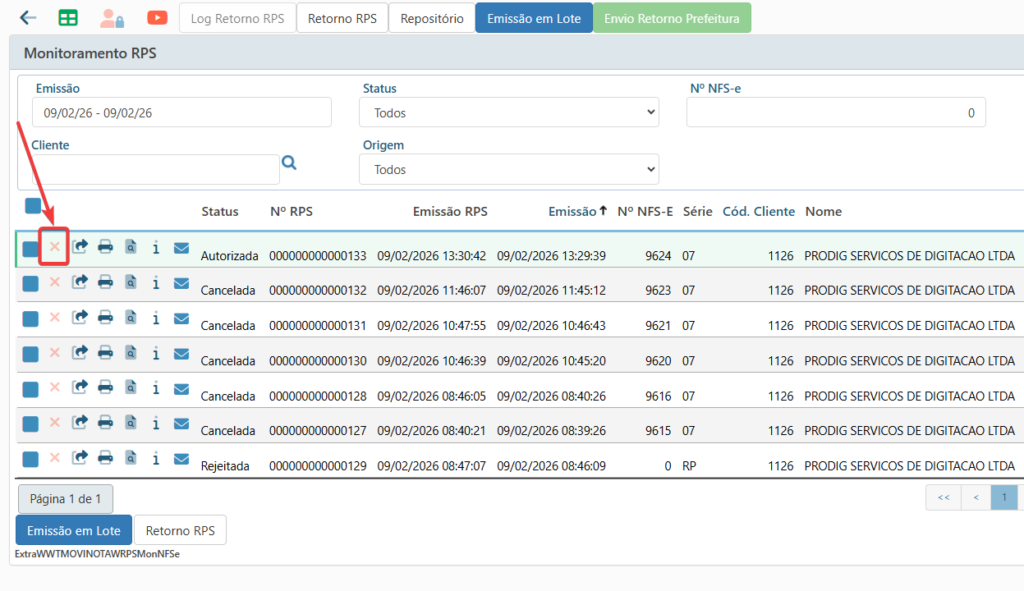
Task: Click the user lock icon
Action: tap(112, 17)
